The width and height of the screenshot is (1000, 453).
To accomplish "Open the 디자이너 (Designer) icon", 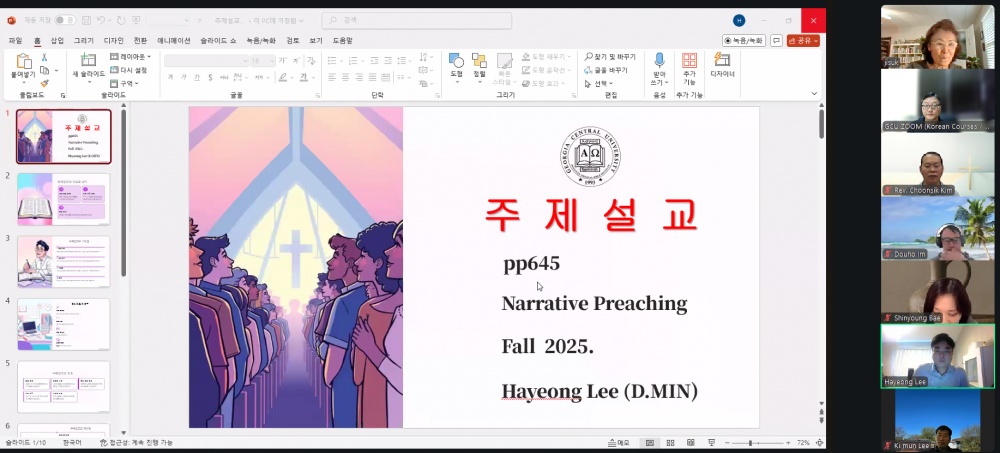I will (x=722, y=60).
